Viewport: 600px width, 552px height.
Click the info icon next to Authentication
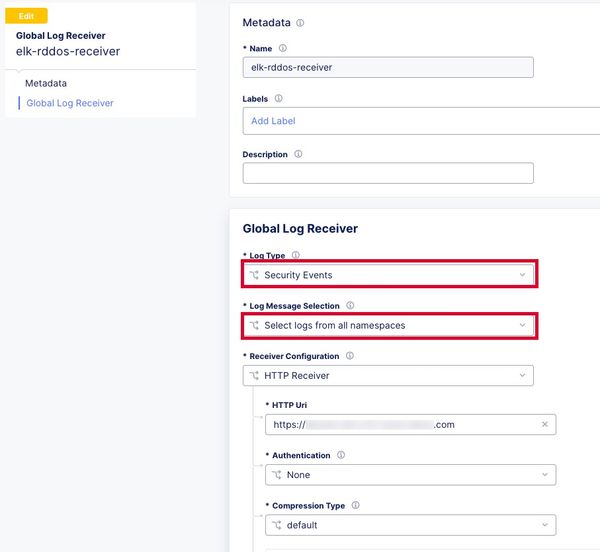pos(341,455)
